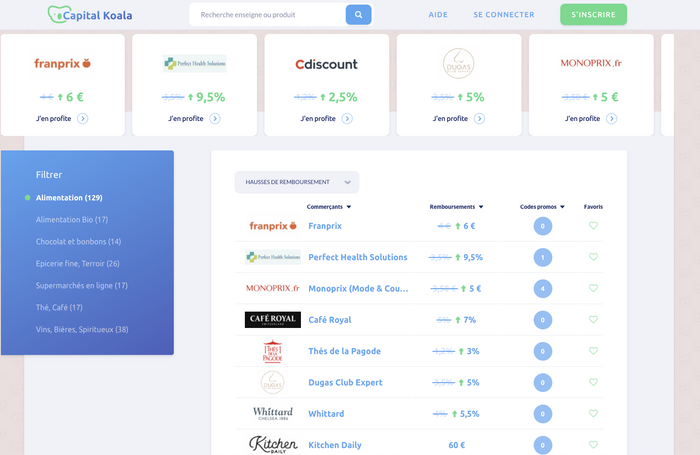The height and width of the screenshot is (455, 700).
Task: Favorite Monoprix row heart icon
Action: [593, 288]
